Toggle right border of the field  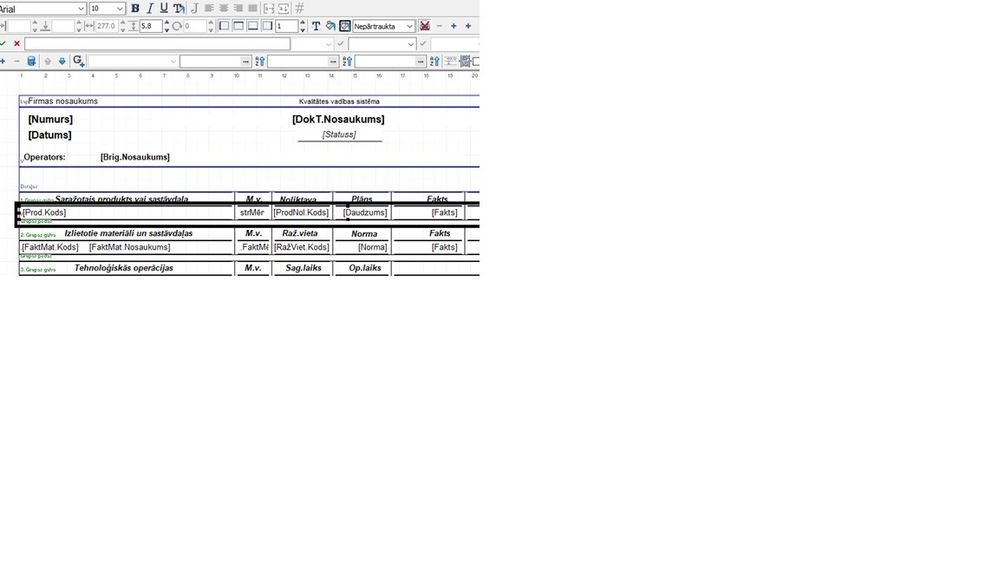pyautogui.click(x=268, y=26)
